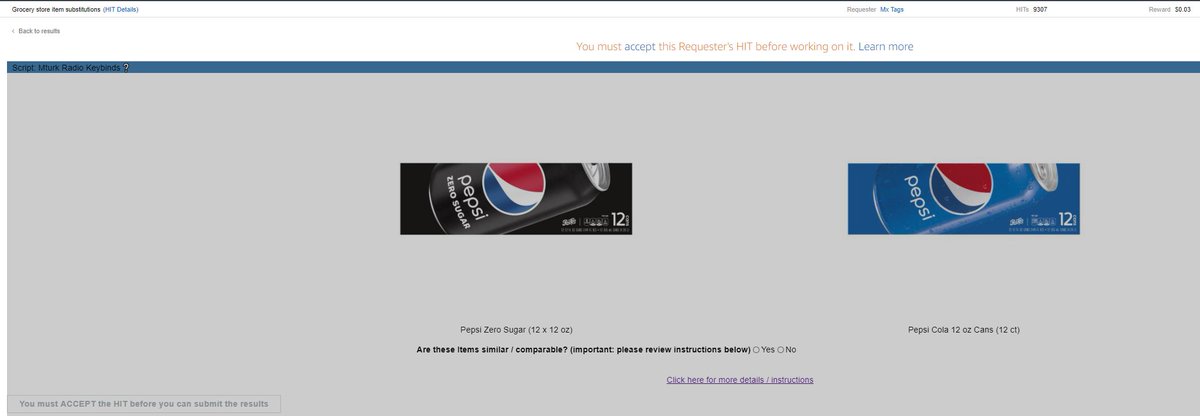
Task: Click the 'Are these items similar' question text
Action: tap(583, 350)
